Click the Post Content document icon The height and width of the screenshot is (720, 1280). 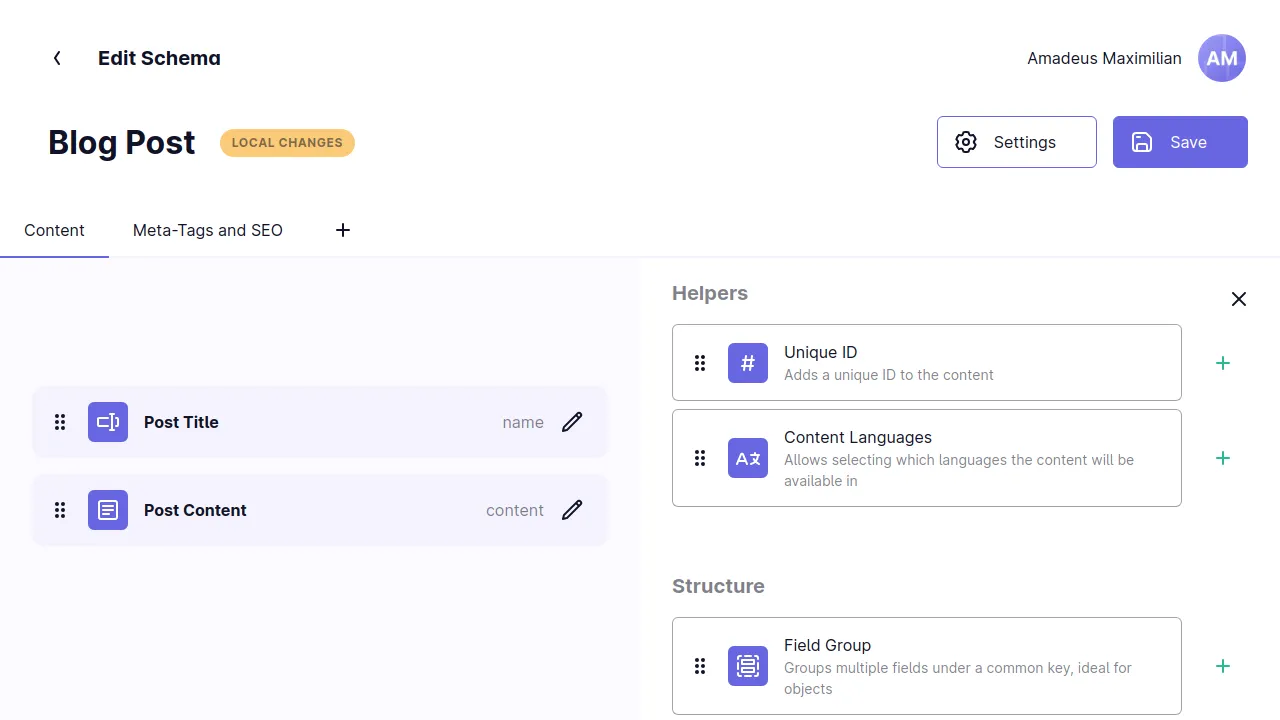[107, 510]
